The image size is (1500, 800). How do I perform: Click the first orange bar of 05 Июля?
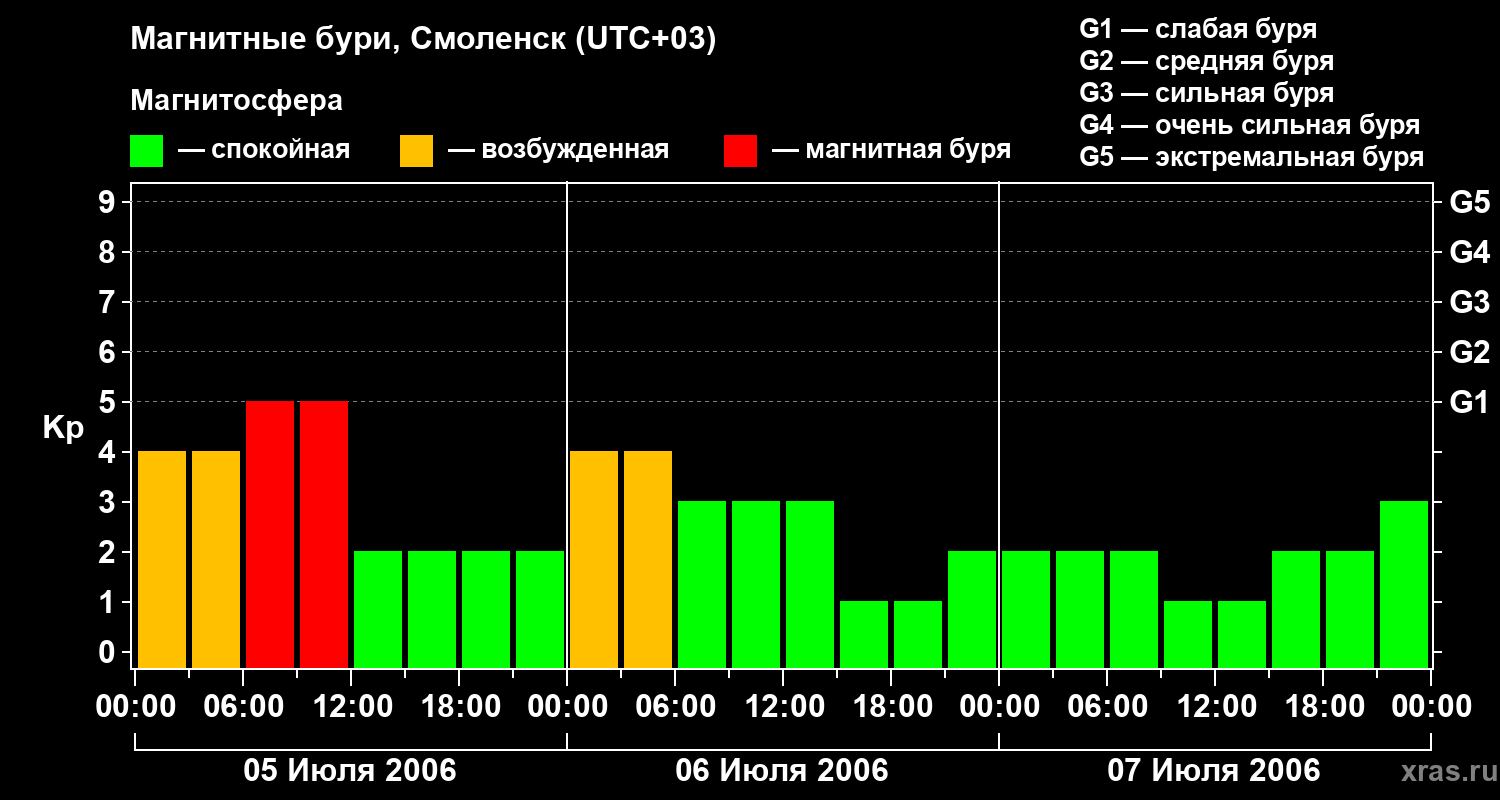click(162, 559)
